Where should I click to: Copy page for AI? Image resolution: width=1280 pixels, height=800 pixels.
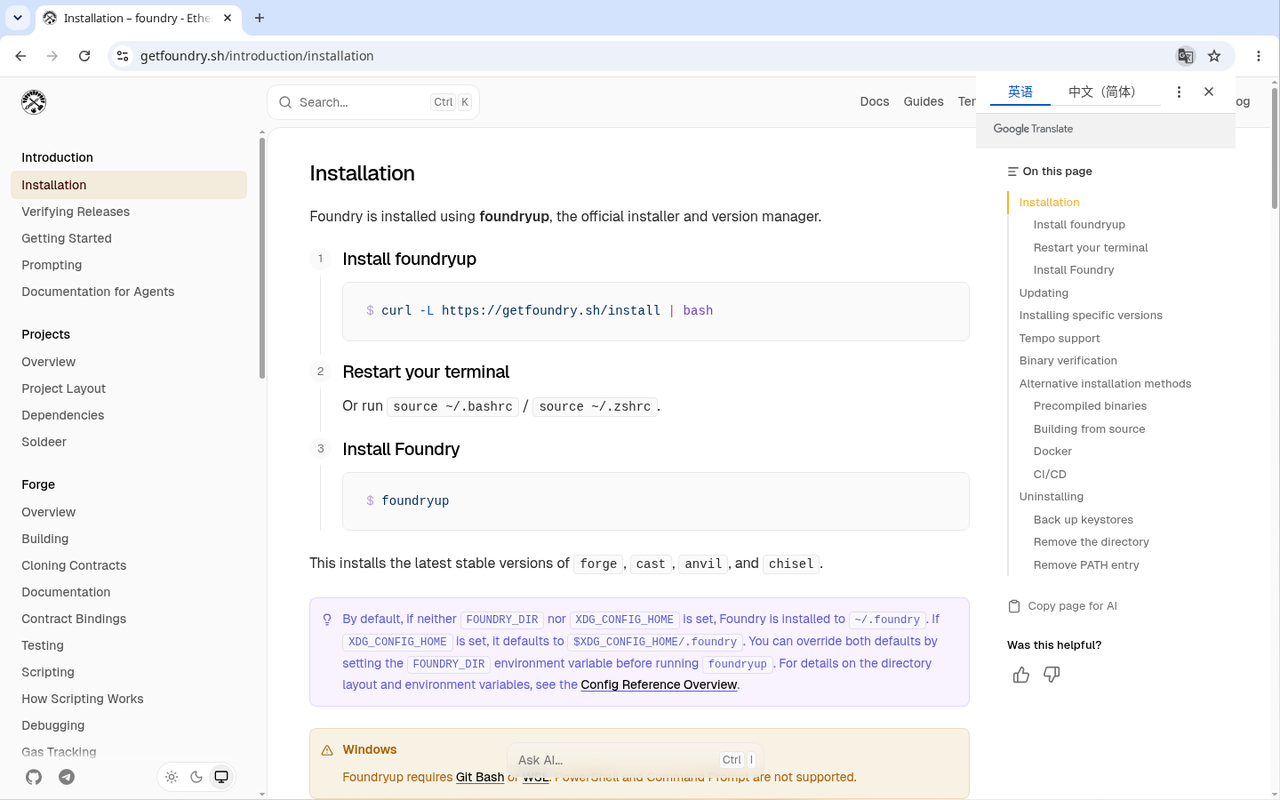coord(1062,606)
